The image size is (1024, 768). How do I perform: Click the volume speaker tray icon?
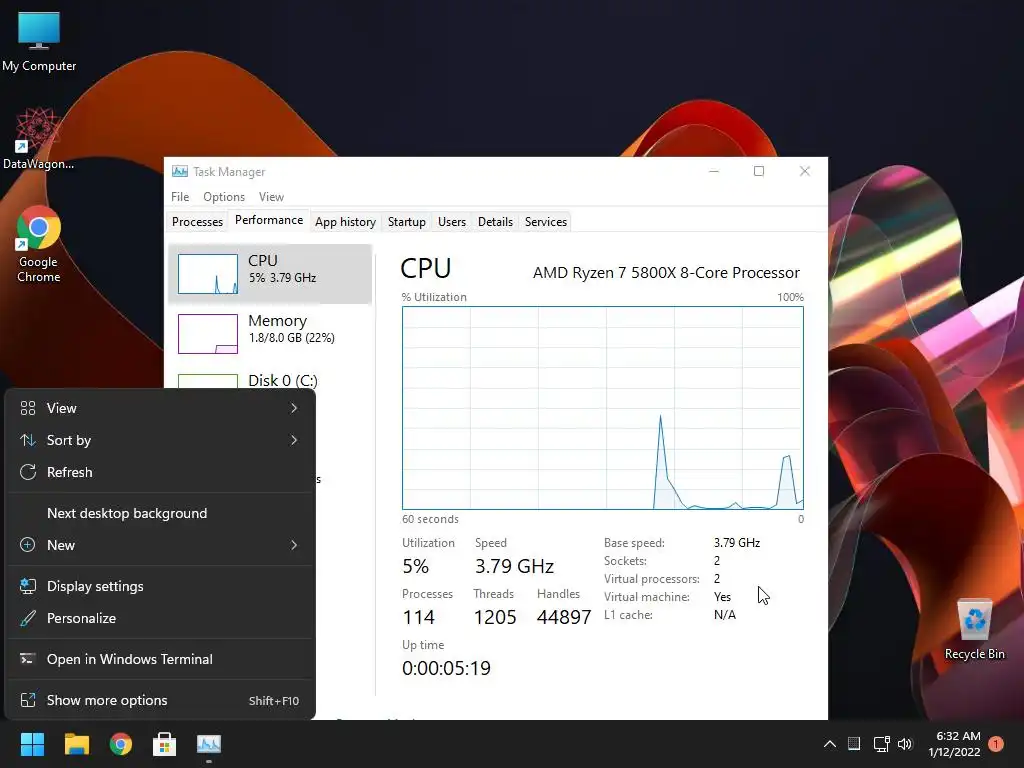(904, 744)
